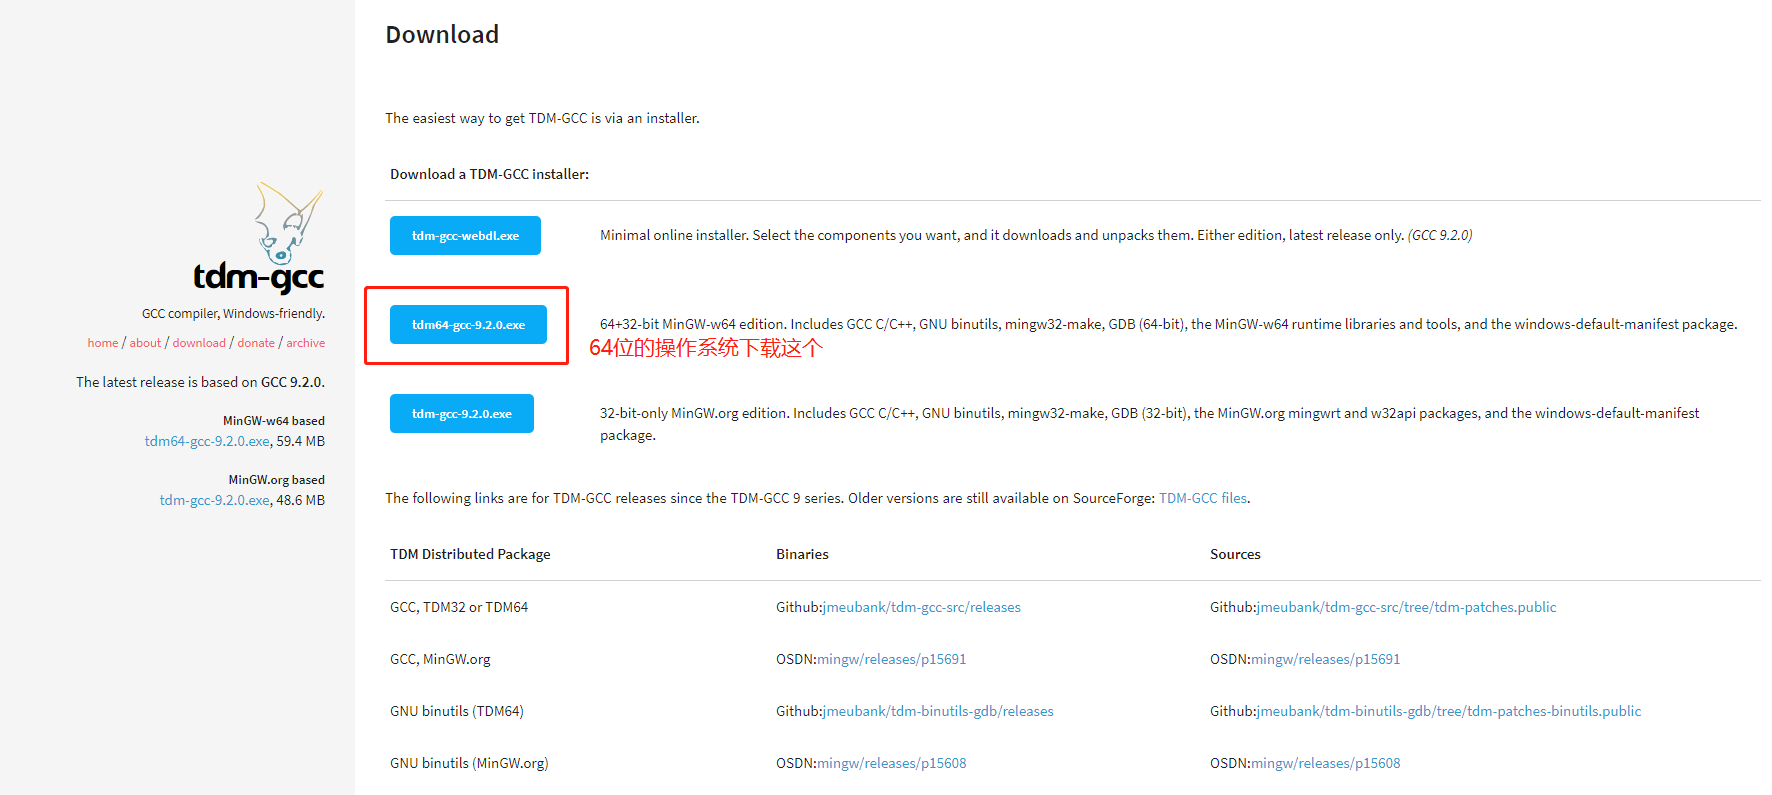The width and height of the screenshot is (1772, 795).
Task: Click sidebar tdm-gcc-9.2.0.exe 48.6 MB link
Action: pos(215,500)
